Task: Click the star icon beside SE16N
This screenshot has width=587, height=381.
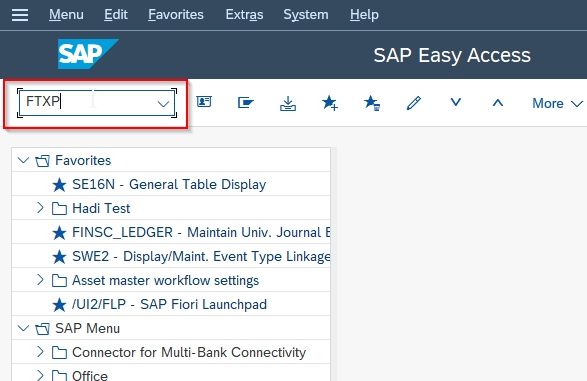Action: pyautogui.click(x=59, y=185)
